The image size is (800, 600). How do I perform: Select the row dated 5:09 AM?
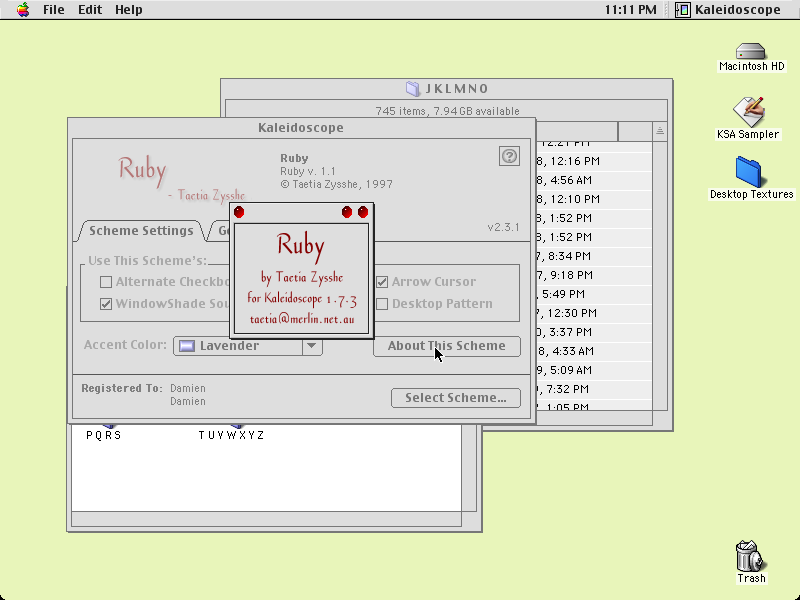click(593, 370)
